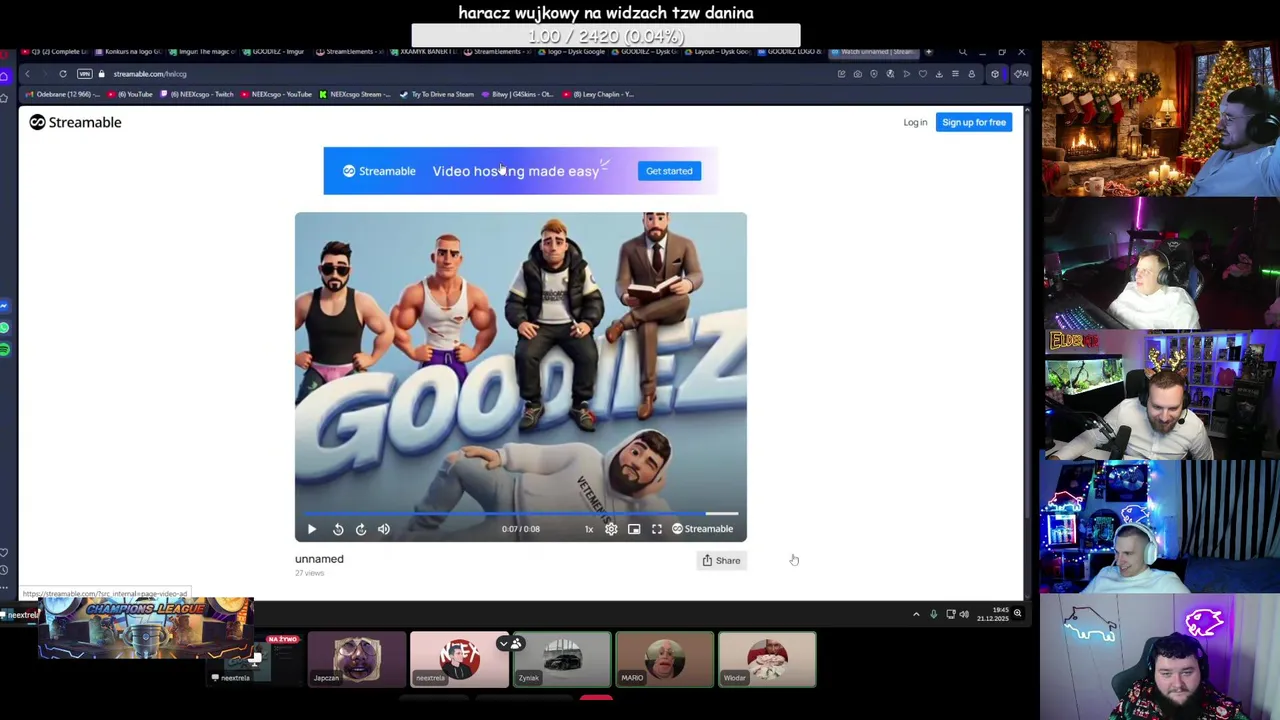This screenshot has height=720, width=1280.
Task: Mute the video player volume
Action: click(x=384, y=529)
